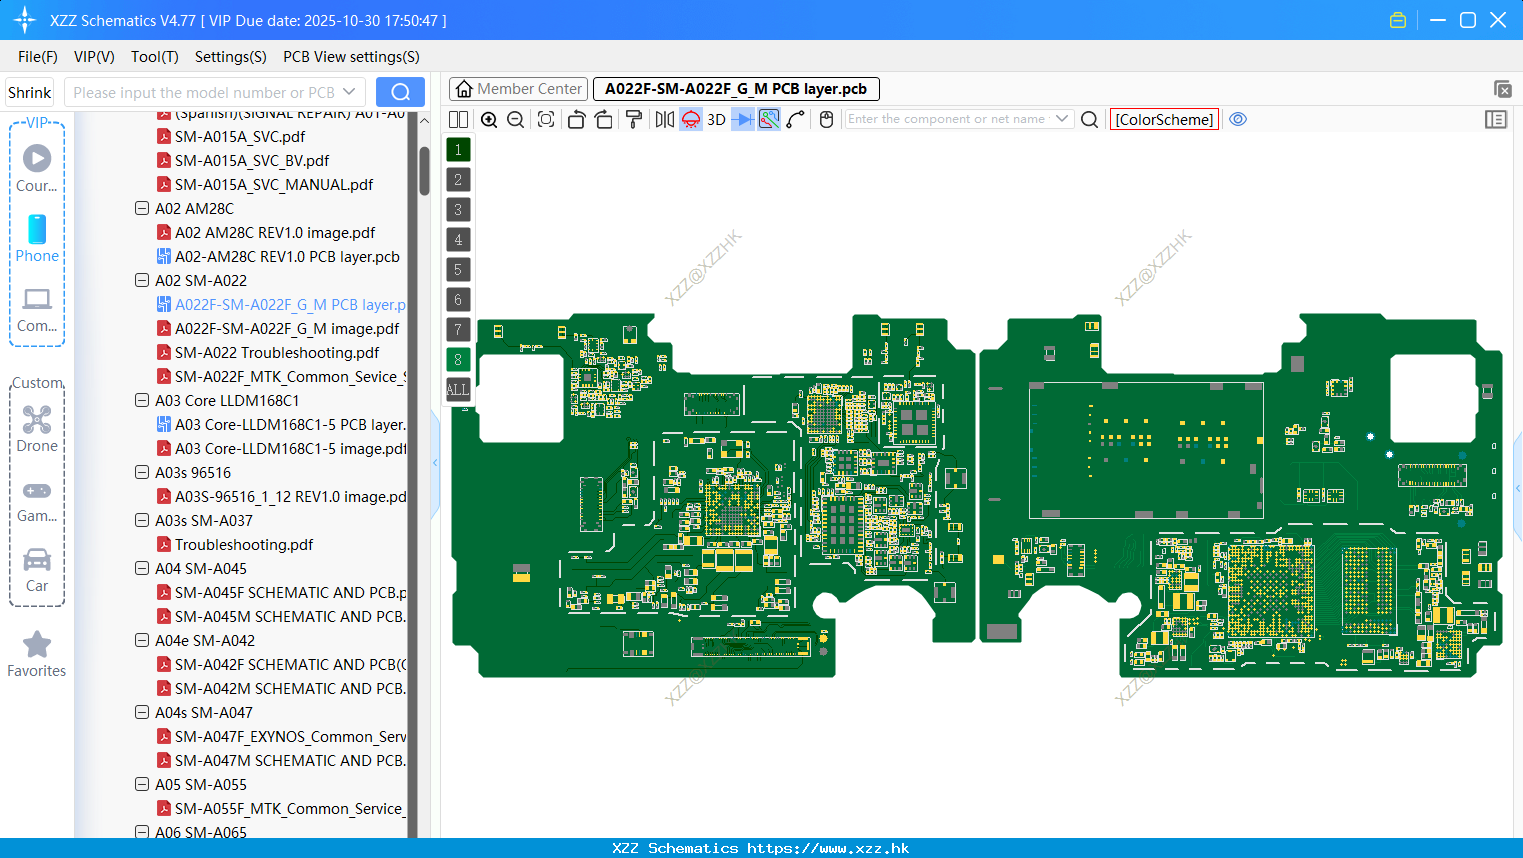The height and width of the screenshot is (858, 1523).
Task: Open SM-A022 Troubleshooting.pdf
Action: click(x=276, y=352)
